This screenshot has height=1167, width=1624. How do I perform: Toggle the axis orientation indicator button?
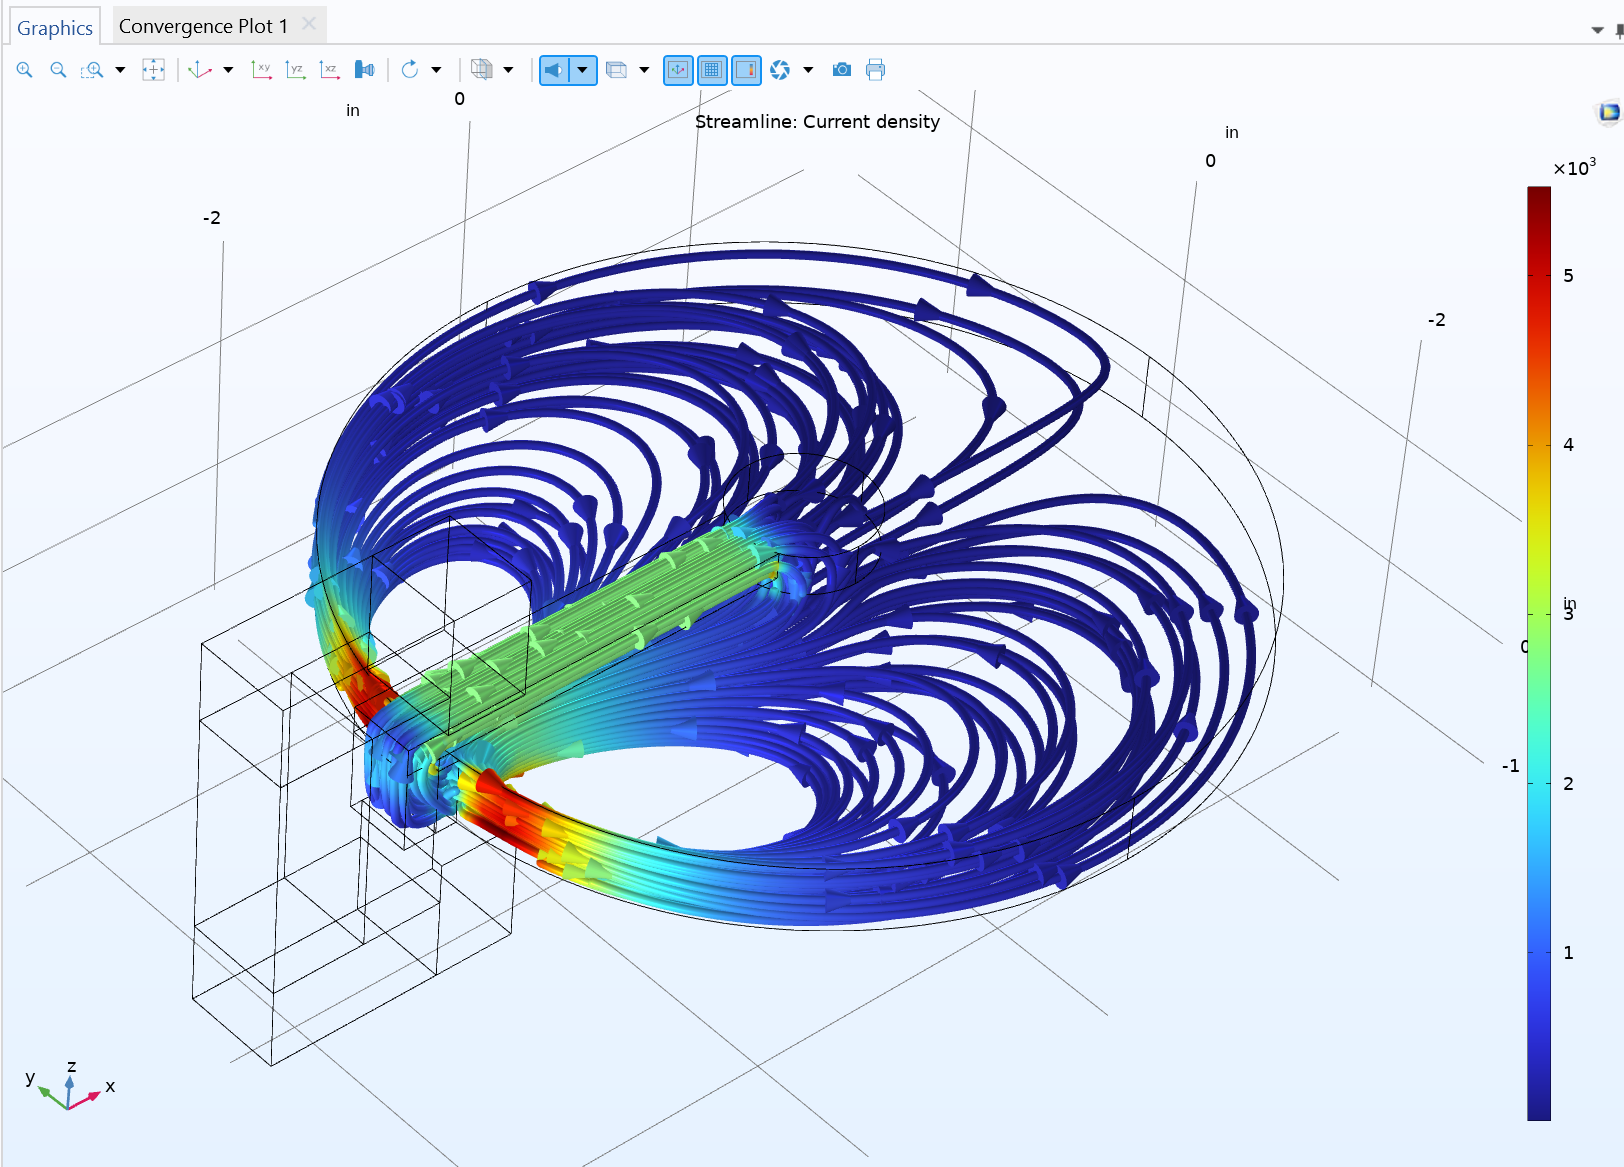tap(678, 70)
